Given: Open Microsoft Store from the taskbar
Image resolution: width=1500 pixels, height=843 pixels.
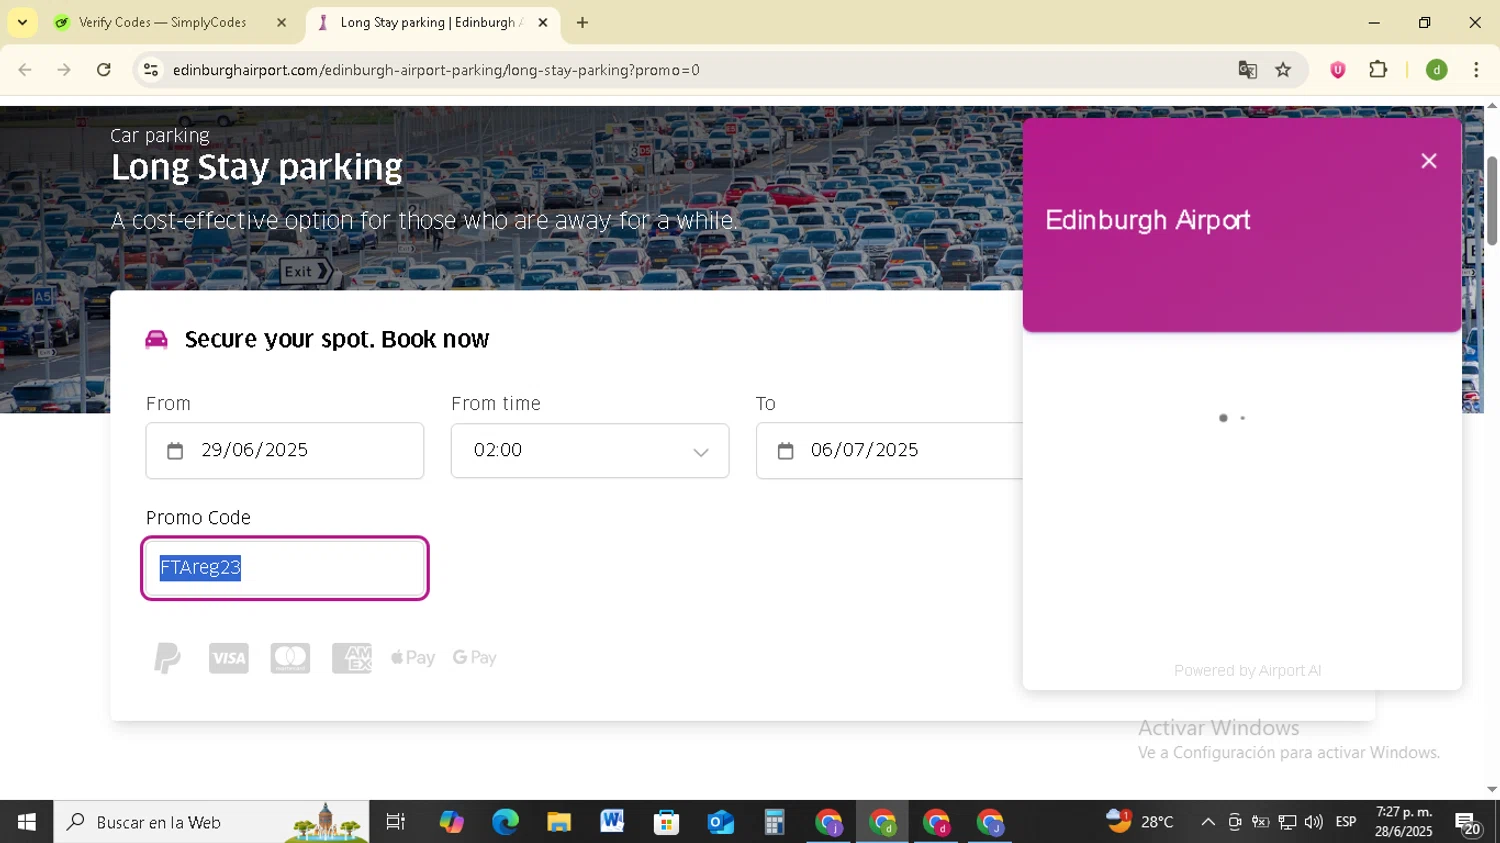Looking at the screenshot, I should [x=666, y=822].
